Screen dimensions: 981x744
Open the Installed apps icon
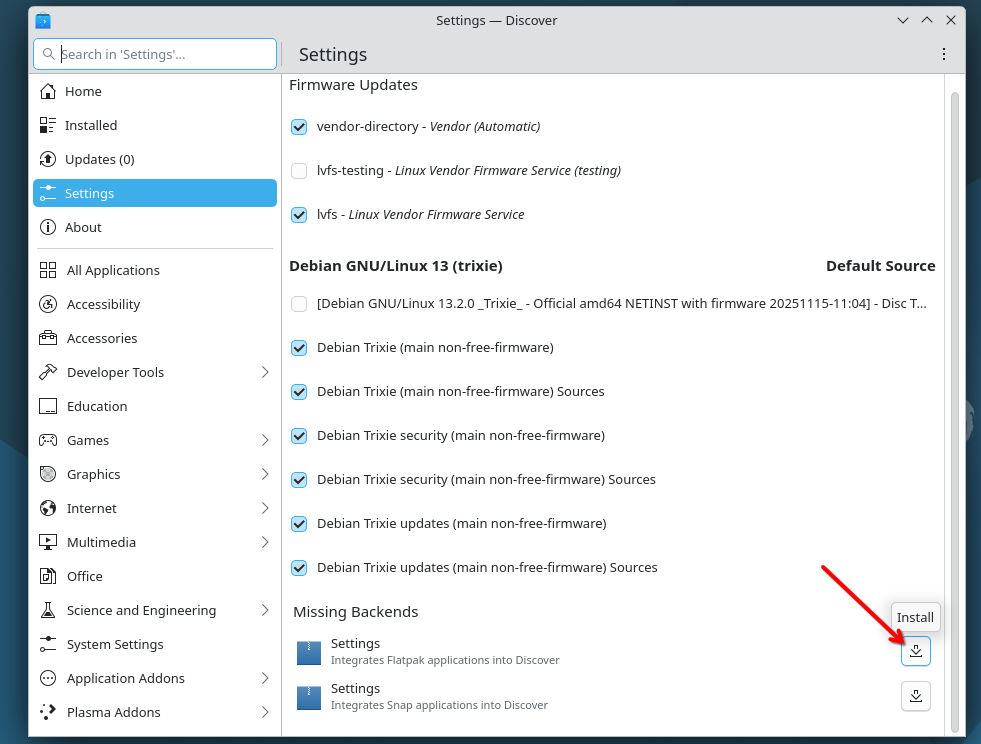[48, 125]
